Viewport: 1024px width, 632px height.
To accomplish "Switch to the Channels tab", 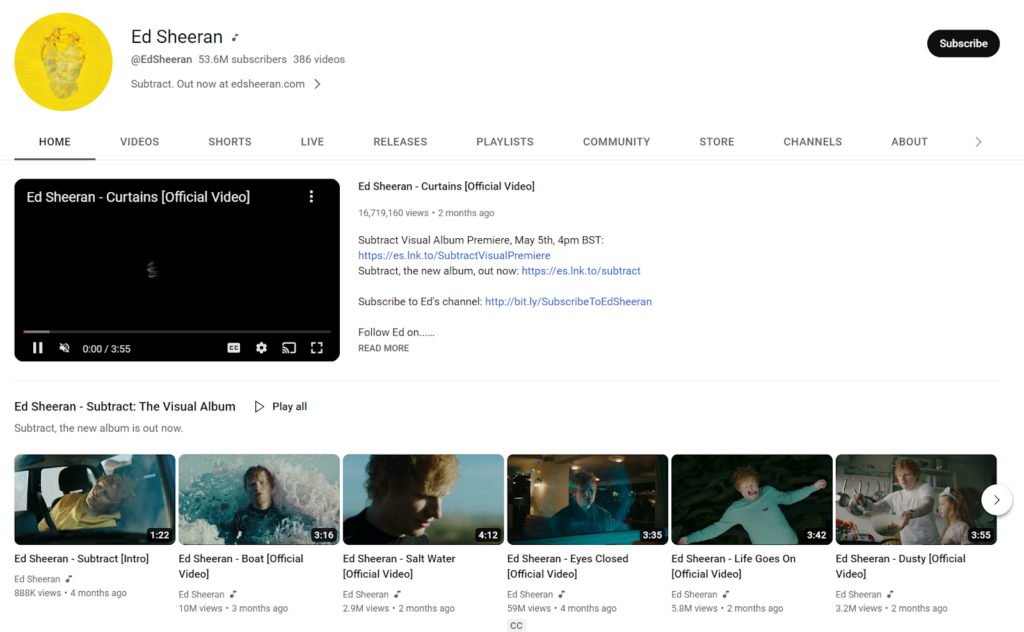I will click(813, 142).
